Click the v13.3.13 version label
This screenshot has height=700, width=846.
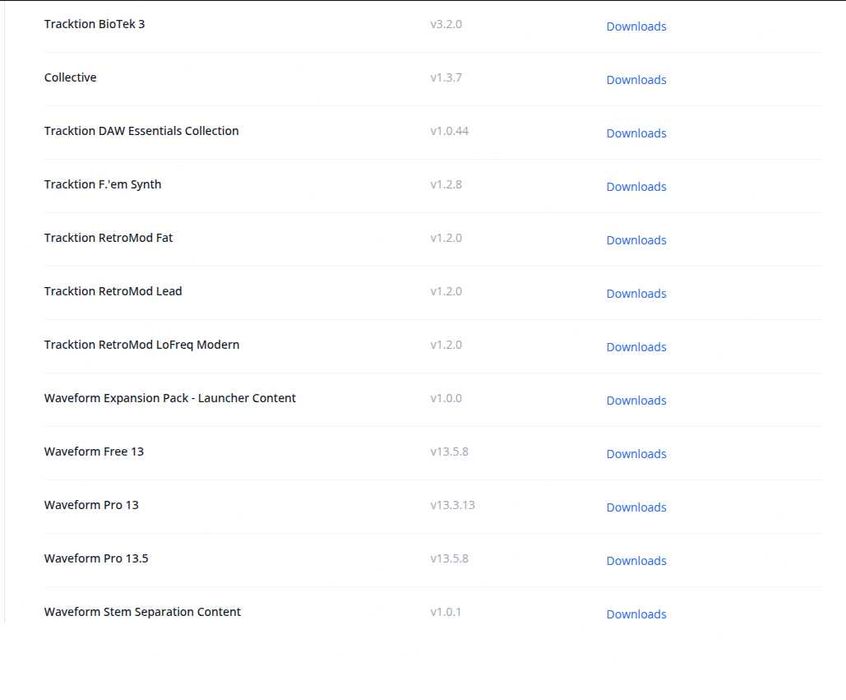click(452, 505)
